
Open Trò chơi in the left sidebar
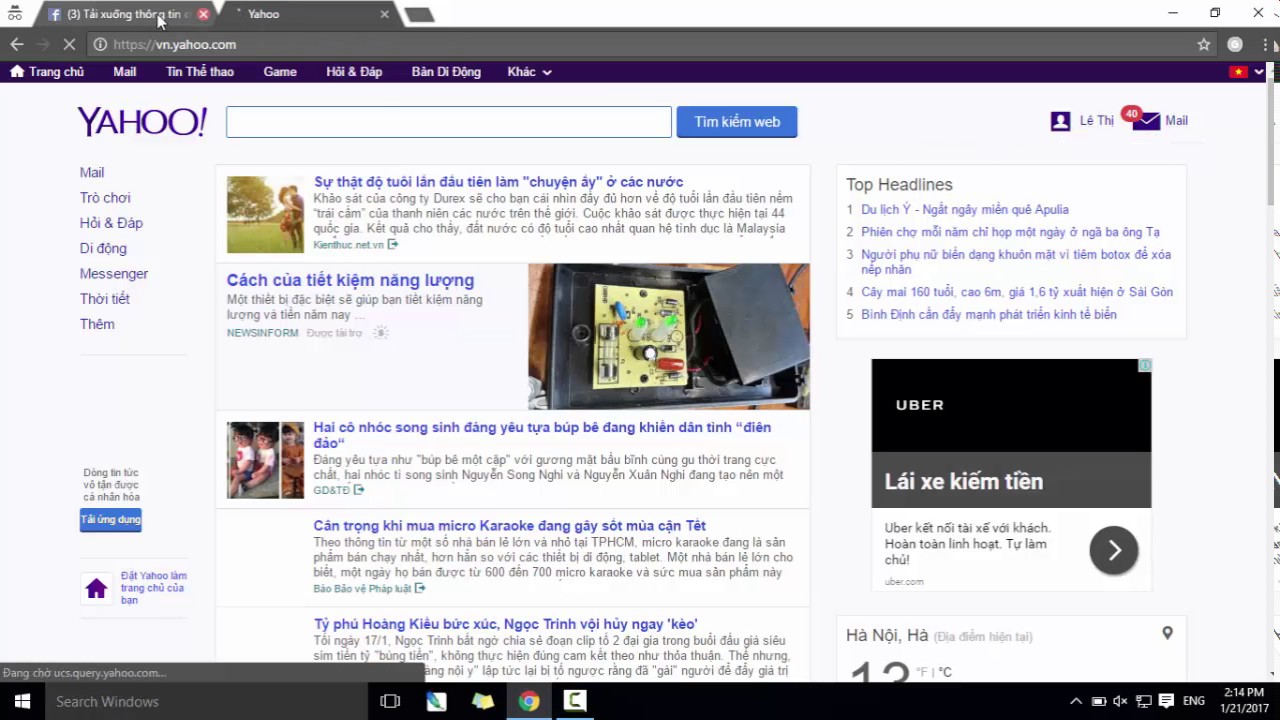coord(105,198)
